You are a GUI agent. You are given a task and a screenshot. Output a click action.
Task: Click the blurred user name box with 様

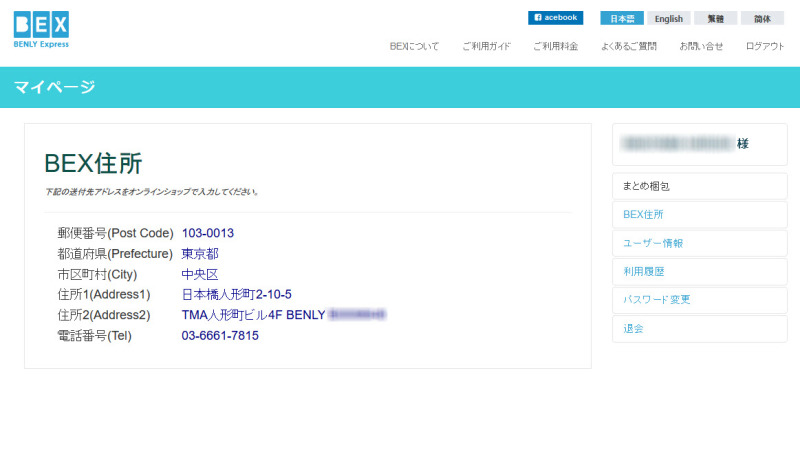pyautogui.click(x=699, y=144)
